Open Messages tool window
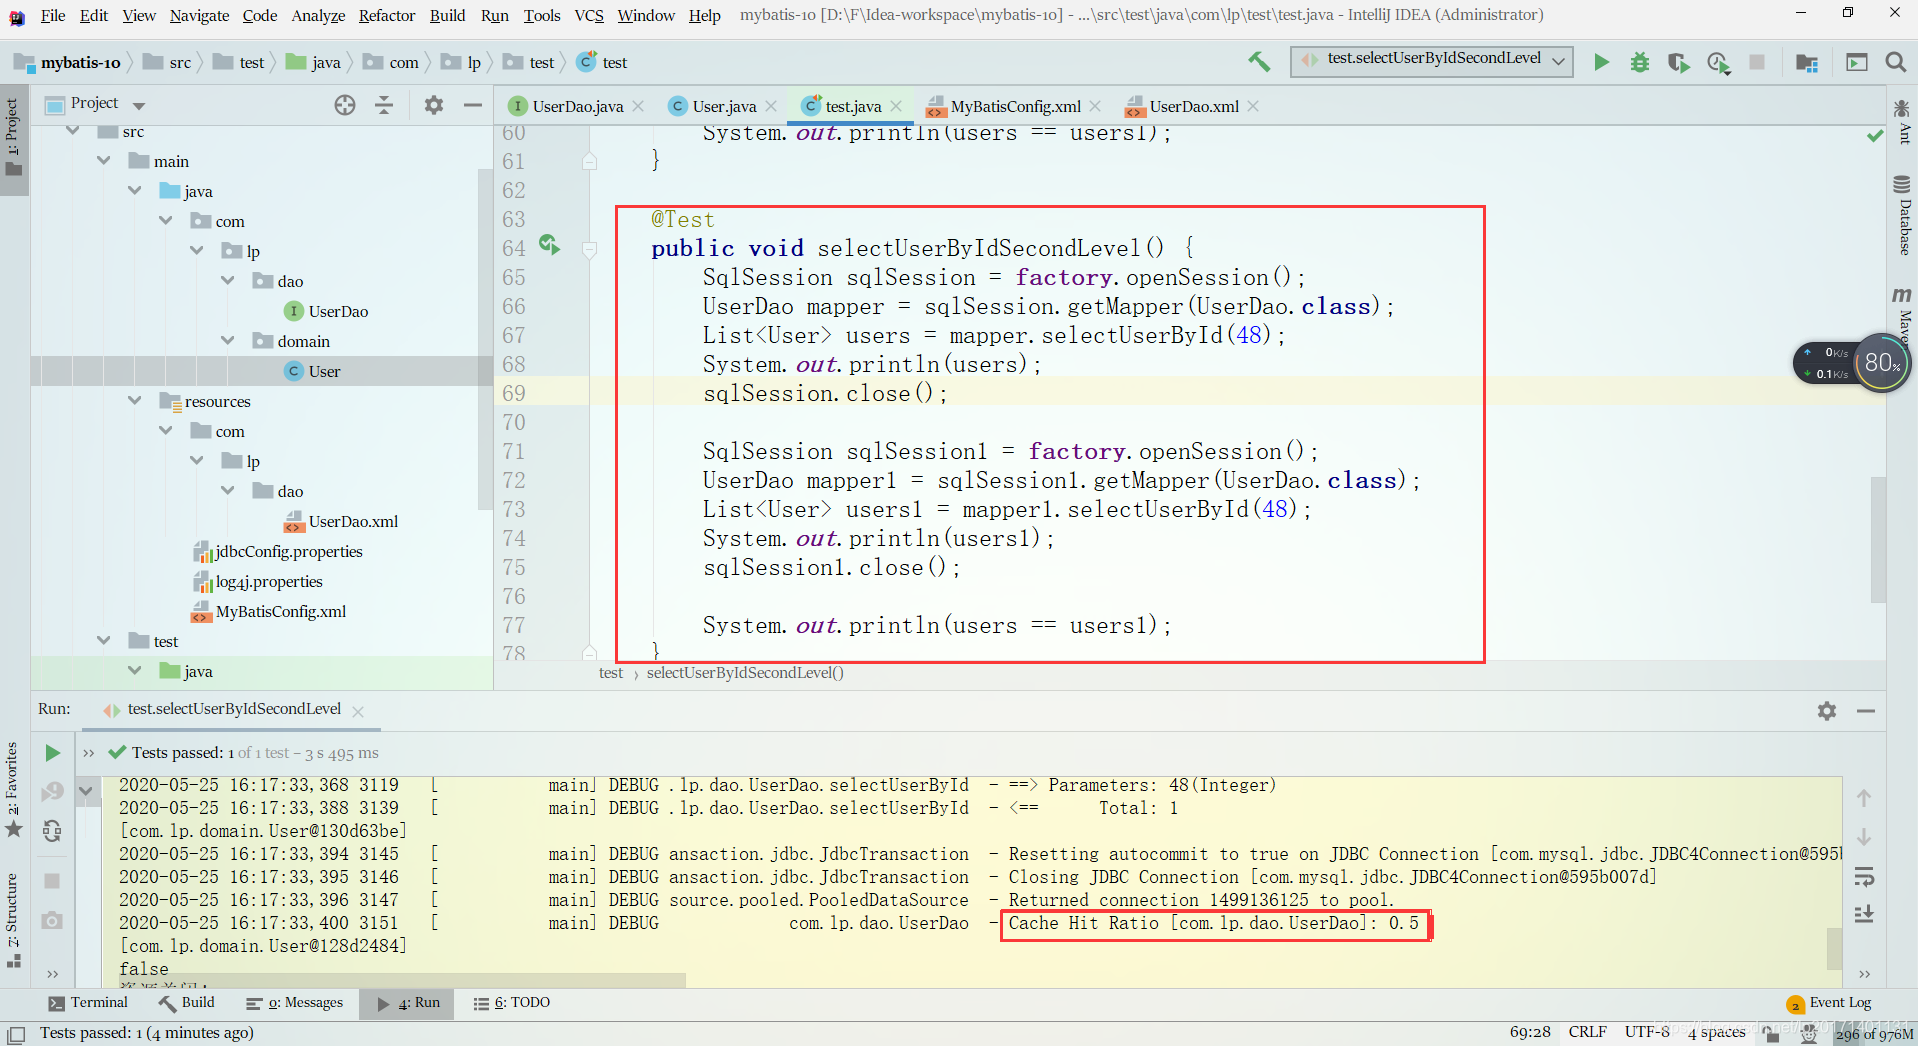The width and height of the screenshot is (1918, 1046). 295,1003
